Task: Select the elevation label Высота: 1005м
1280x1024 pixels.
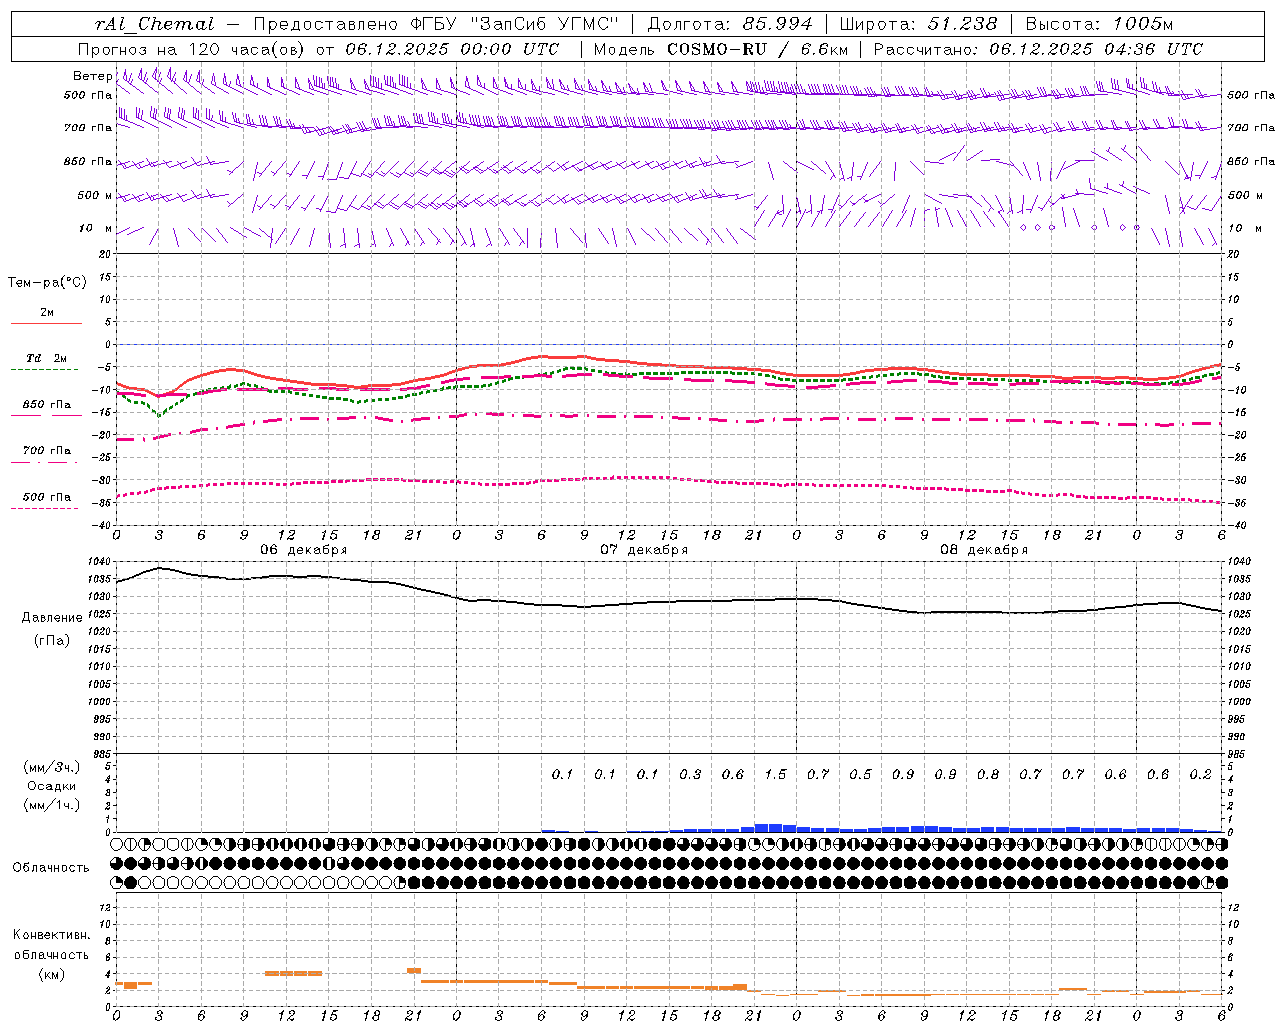Action: (x=1099, y=24)
